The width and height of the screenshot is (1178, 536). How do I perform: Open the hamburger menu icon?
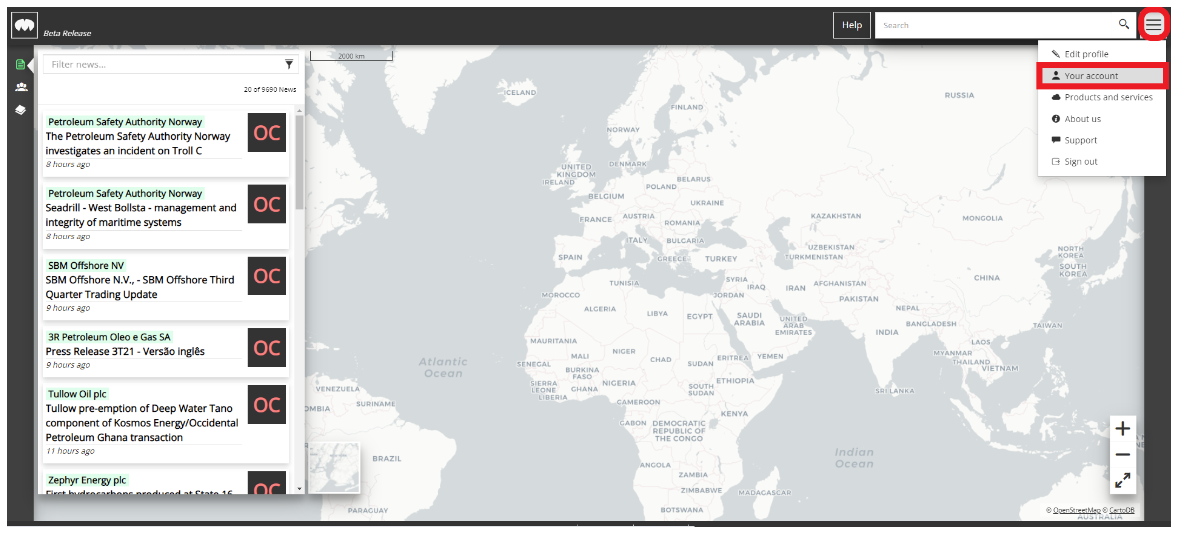pos(1153,25)
